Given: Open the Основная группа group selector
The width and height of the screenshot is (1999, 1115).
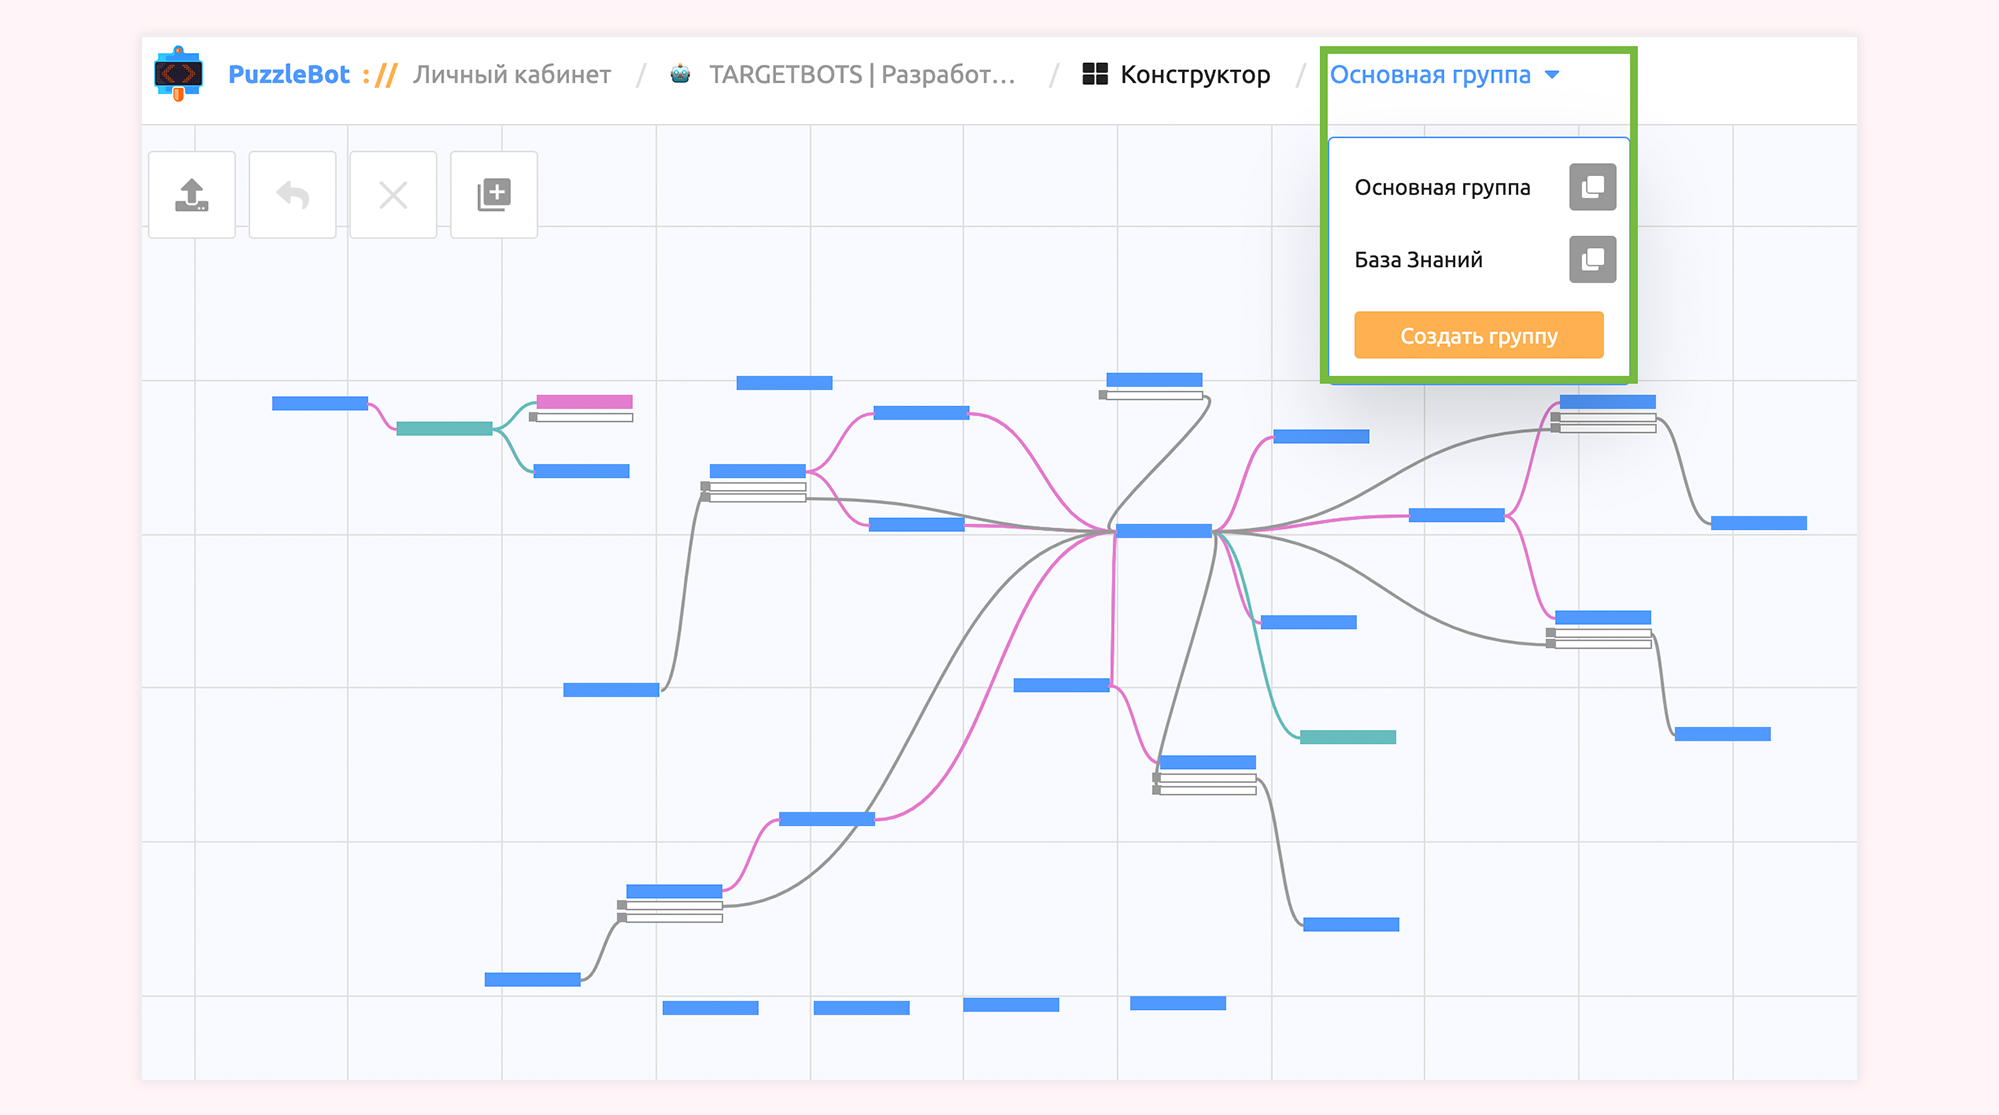Looking at the screenshot, I should pyautogui.click(x=1430, y=75).
